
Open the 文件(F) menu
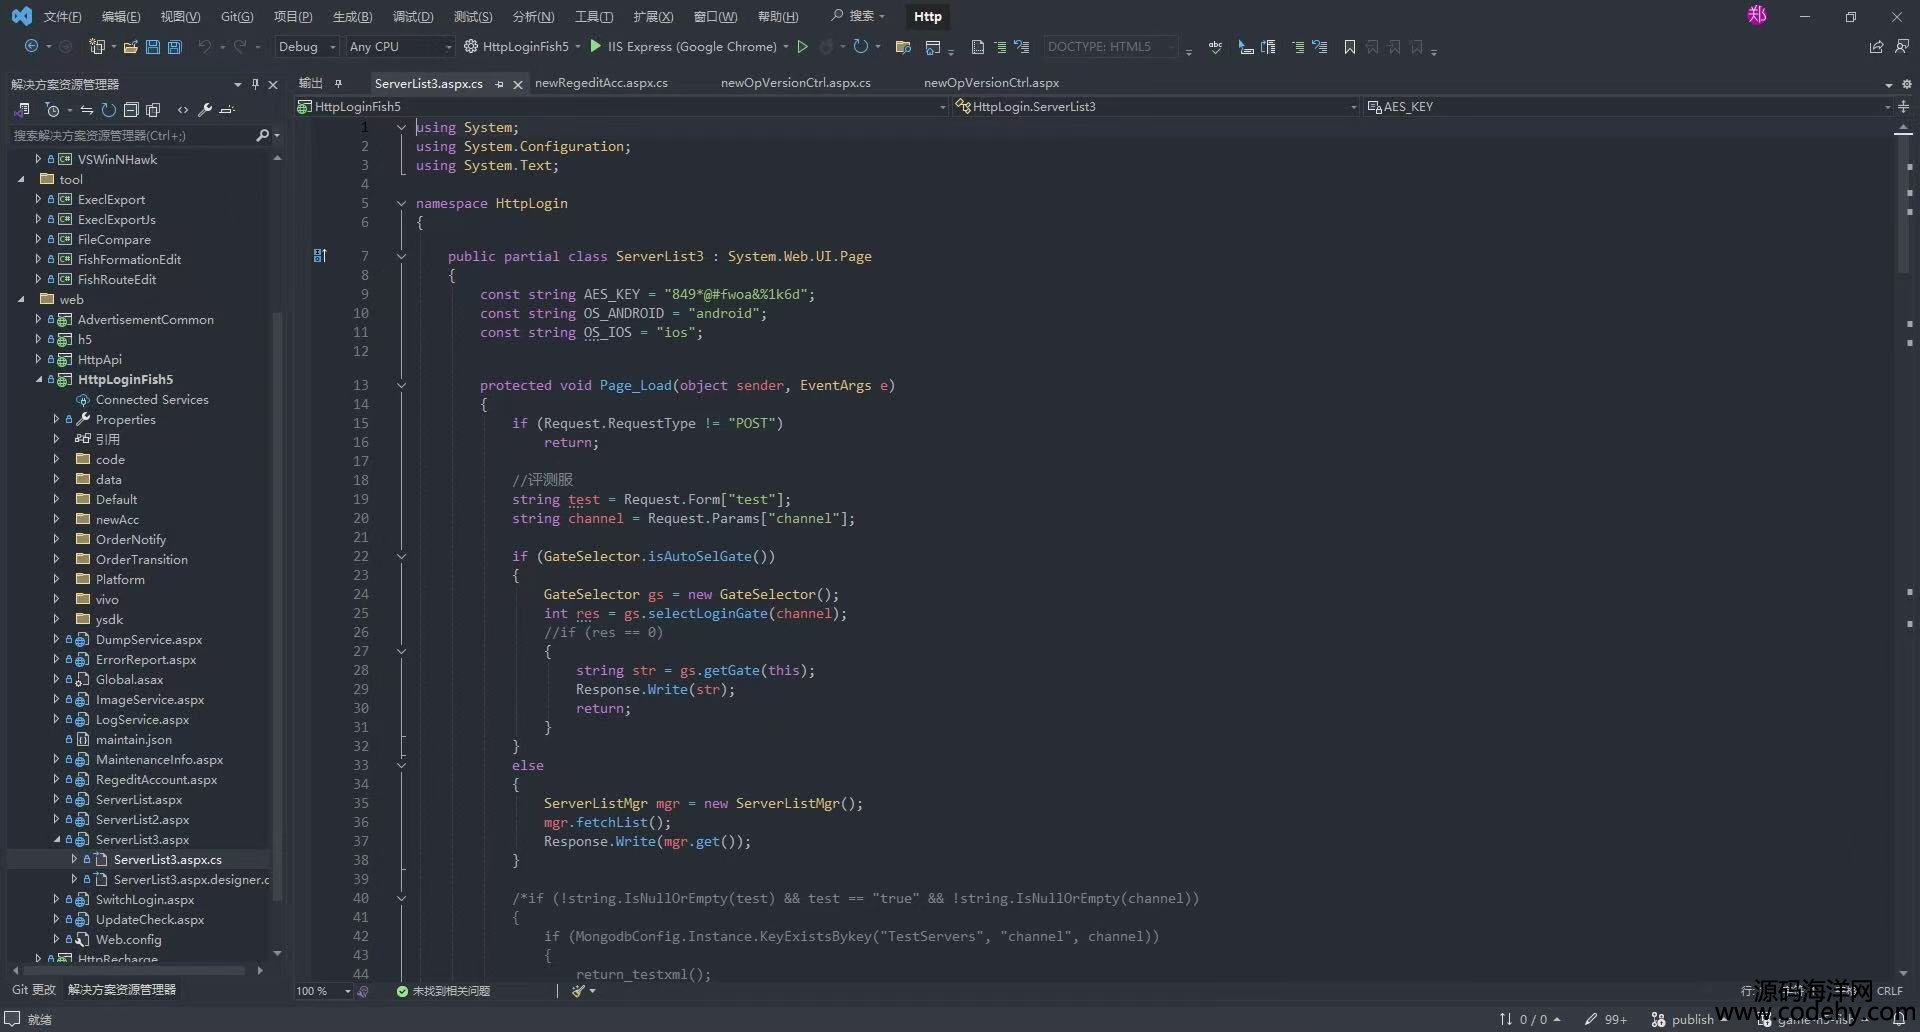click(x=62, y=16)
